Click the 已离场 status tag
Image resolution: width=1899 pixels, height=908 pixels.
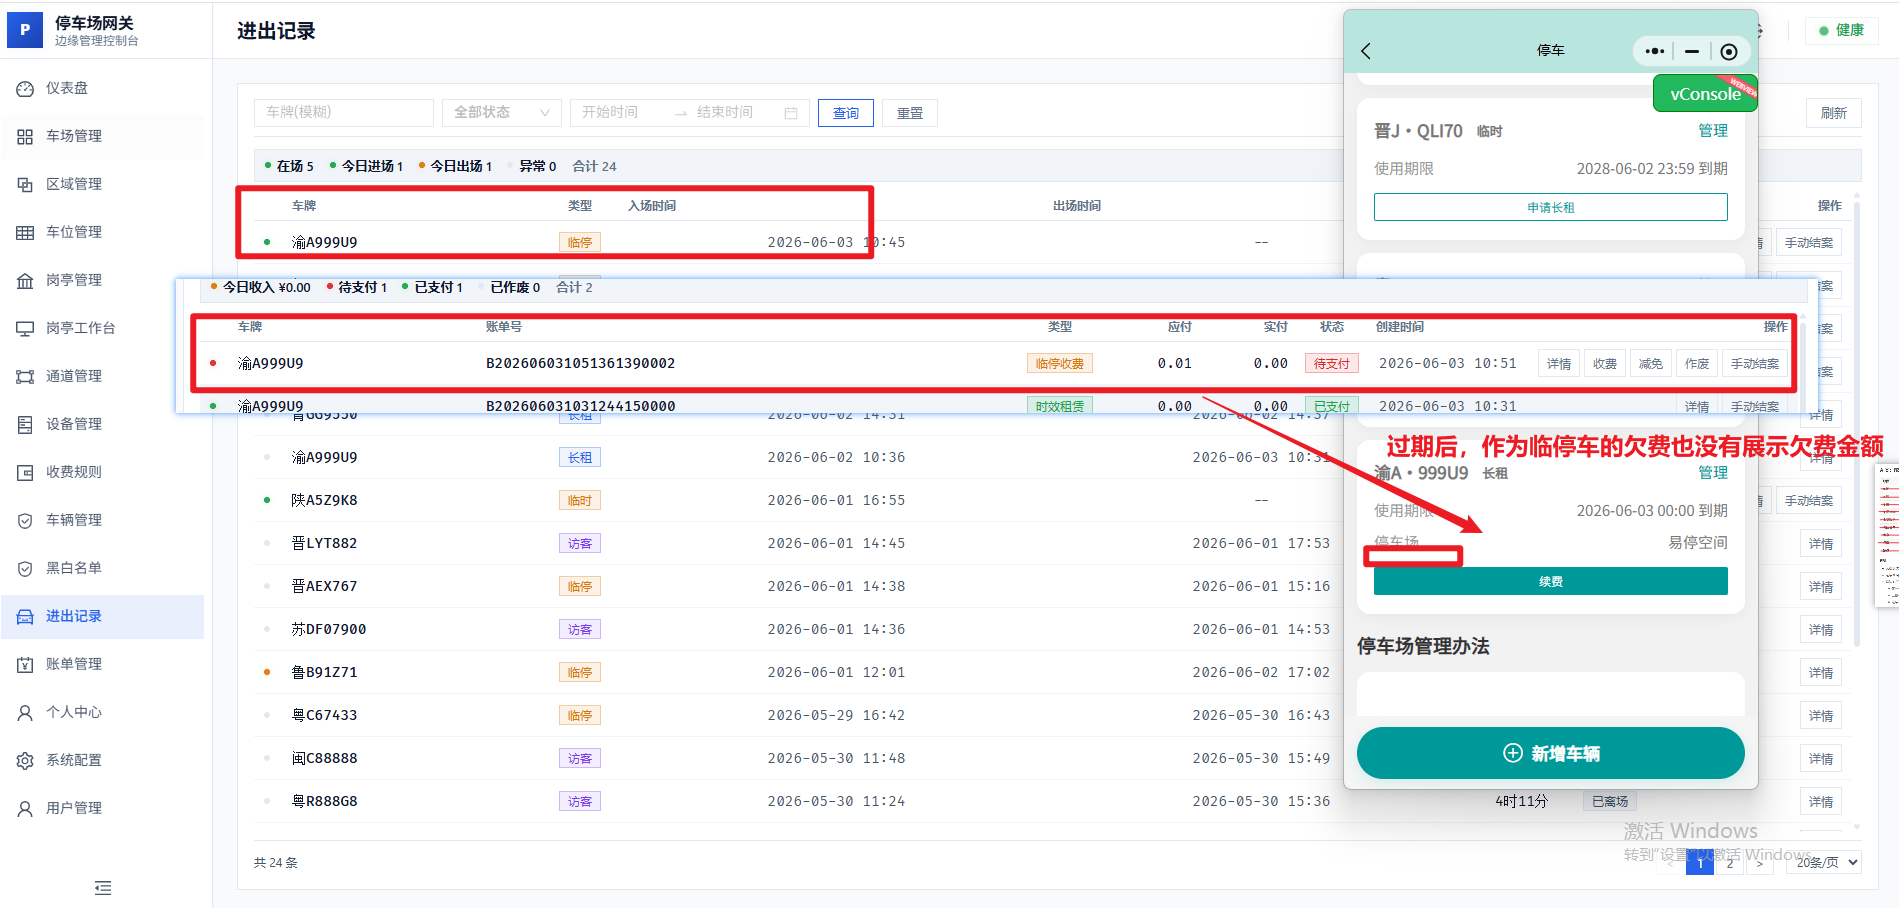1610,801
